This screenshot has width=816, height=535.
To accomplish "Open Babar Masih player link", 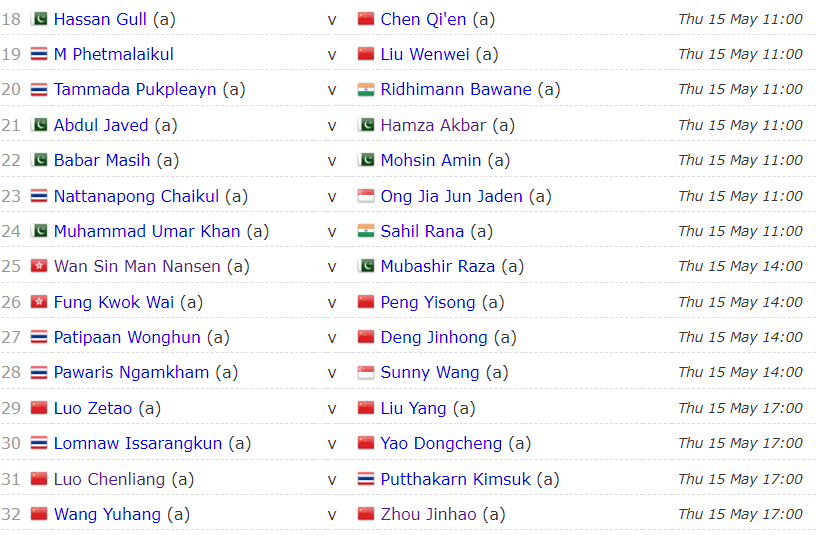I will (x=102, y=160).
